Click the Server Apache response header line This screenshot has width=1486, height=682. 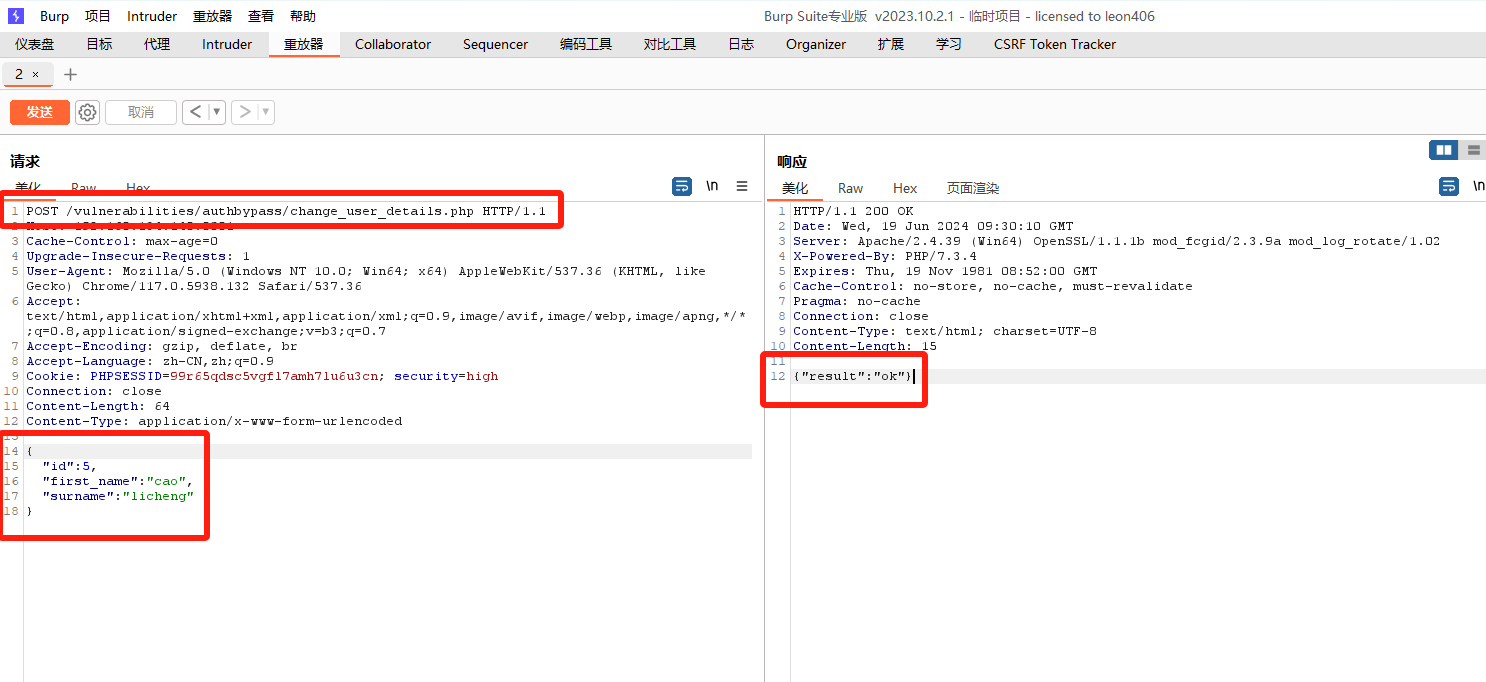[1117, 241]
